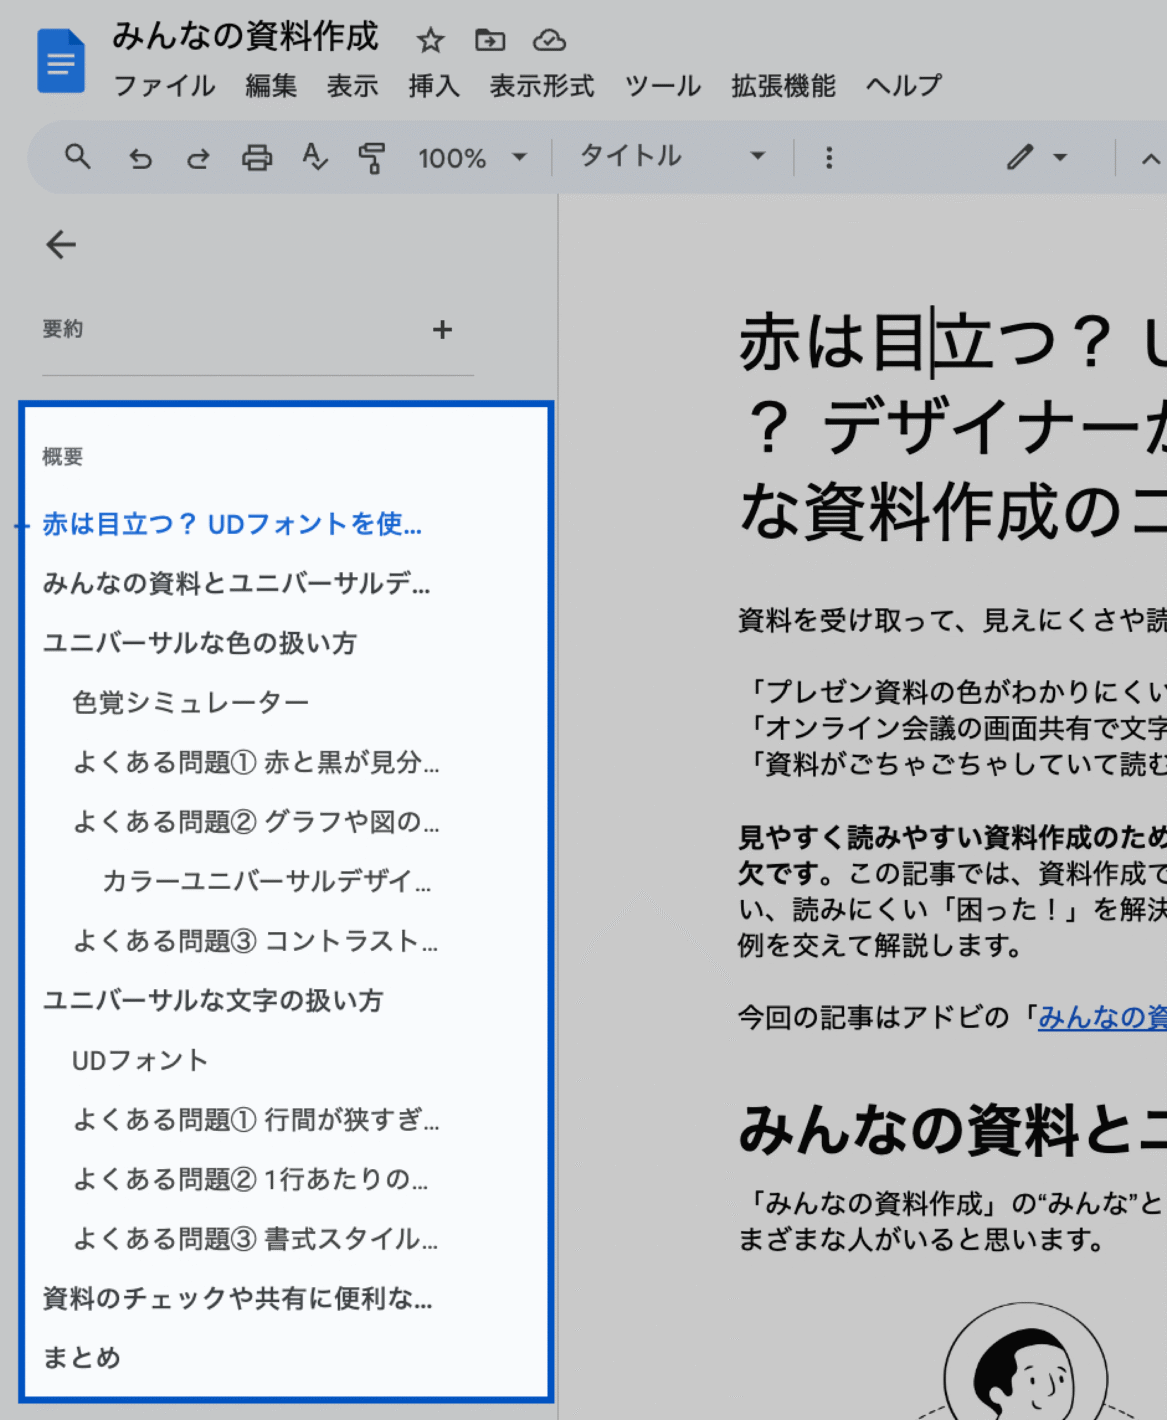Screen dimensions: 1167x1420
Task: Follow the みんなの資 hyperlink in the body
Action: [x=1101, y=1017]
